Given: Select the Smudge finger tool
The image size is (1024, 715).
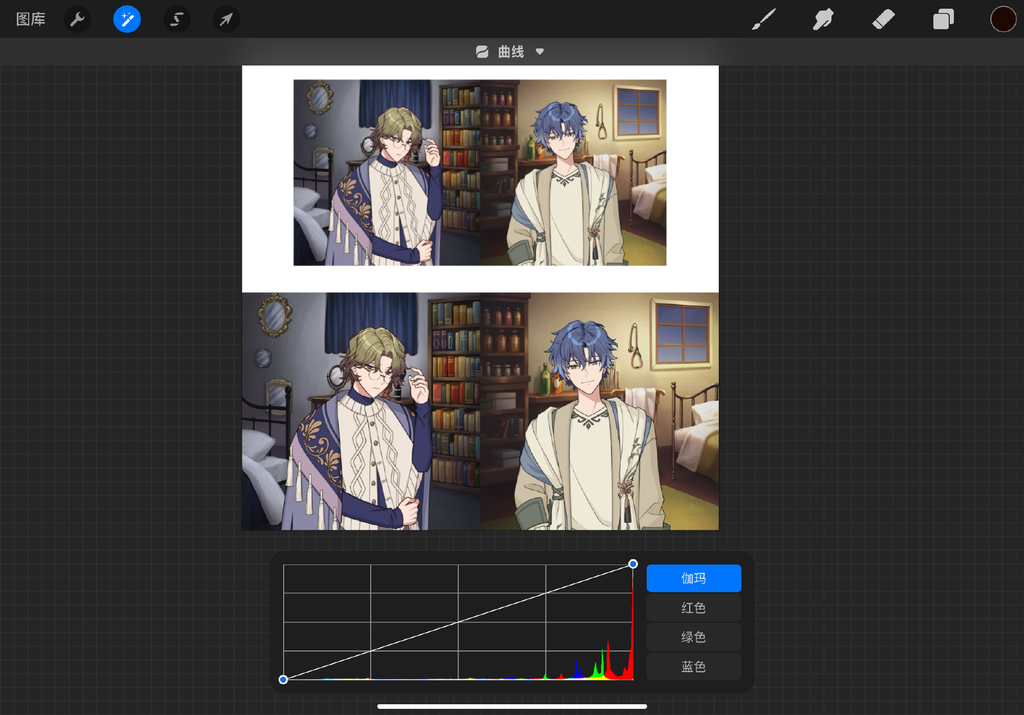Looking at the screenshot, I should [824, 19].
